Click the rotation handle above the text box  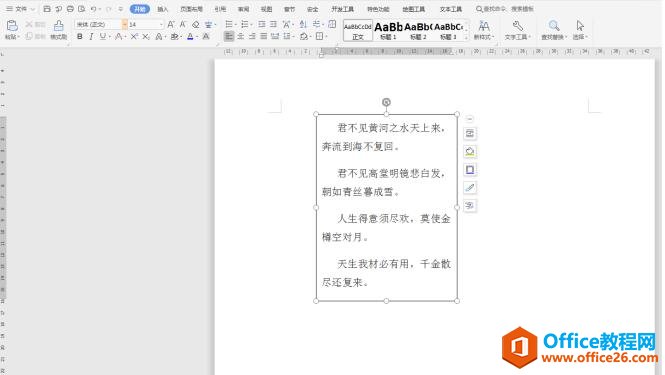click(x=386, y=102)
